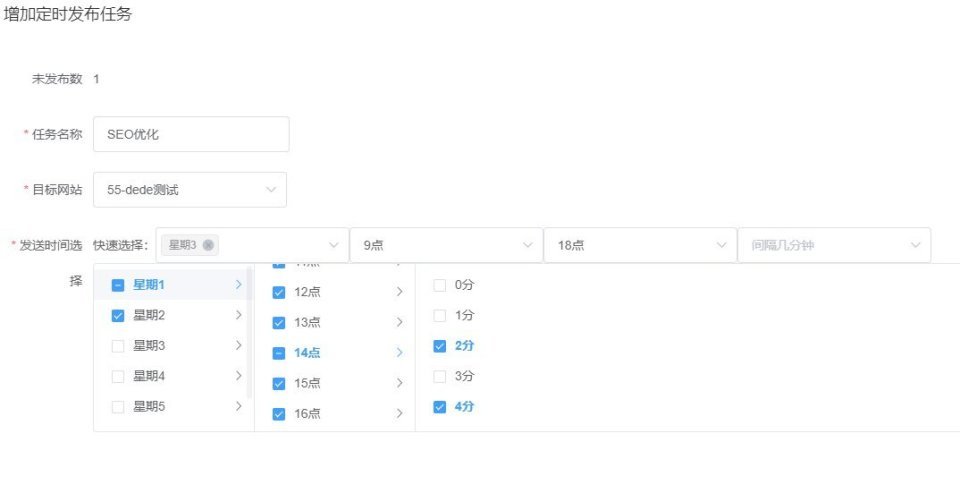This screenshot has width=960, height=493.
Task: Click the 16点 chevron arrow
Action: tap(399, 413)
